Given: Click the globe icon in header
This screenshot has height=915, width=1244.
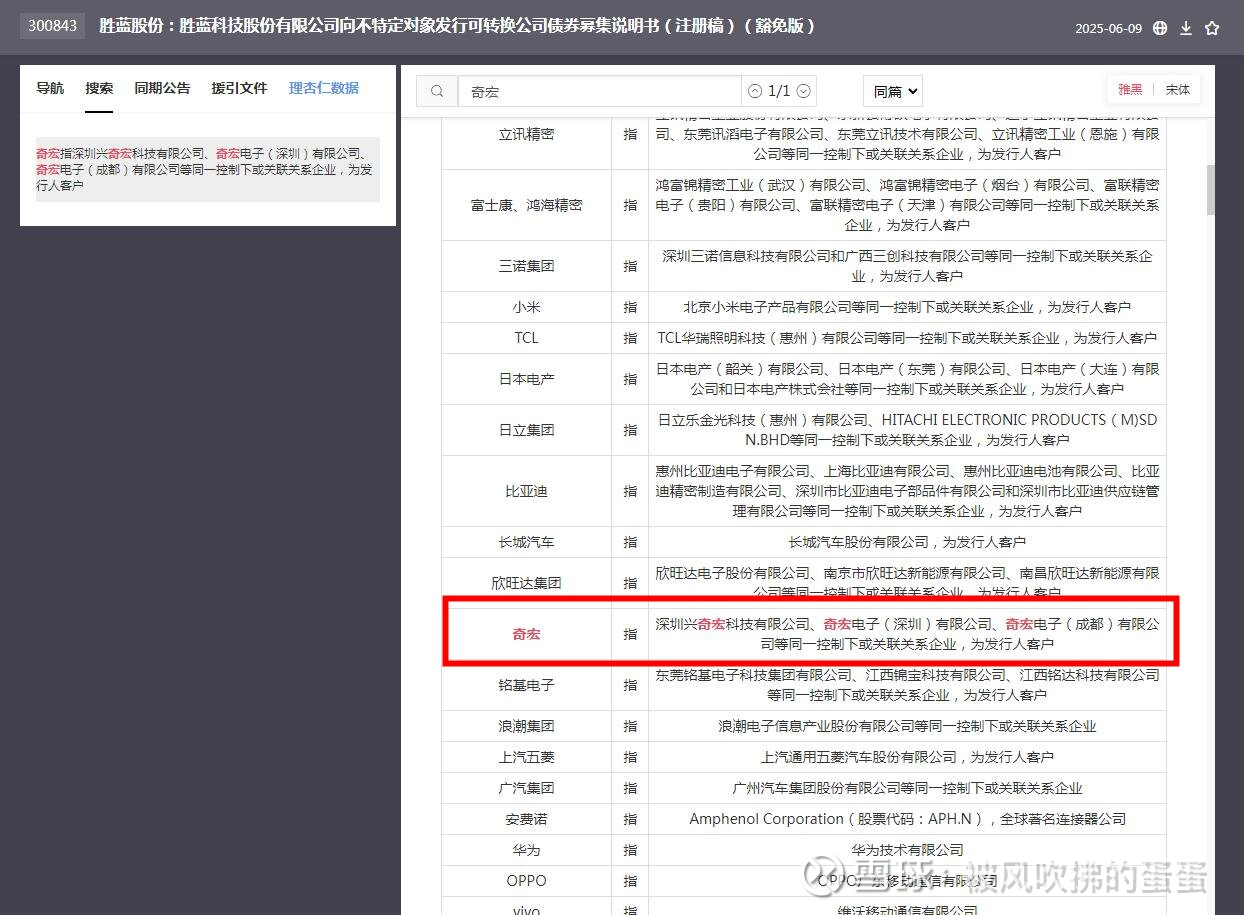Looking at the screenshot, I should [x=1160, y=28].
